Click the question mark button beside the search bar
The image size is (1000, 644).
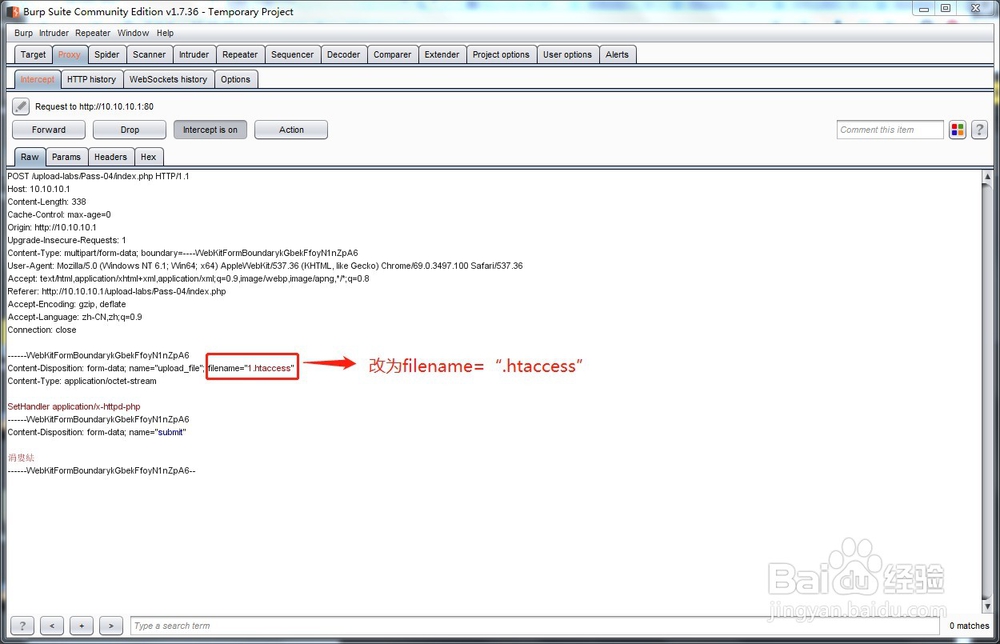22,626
